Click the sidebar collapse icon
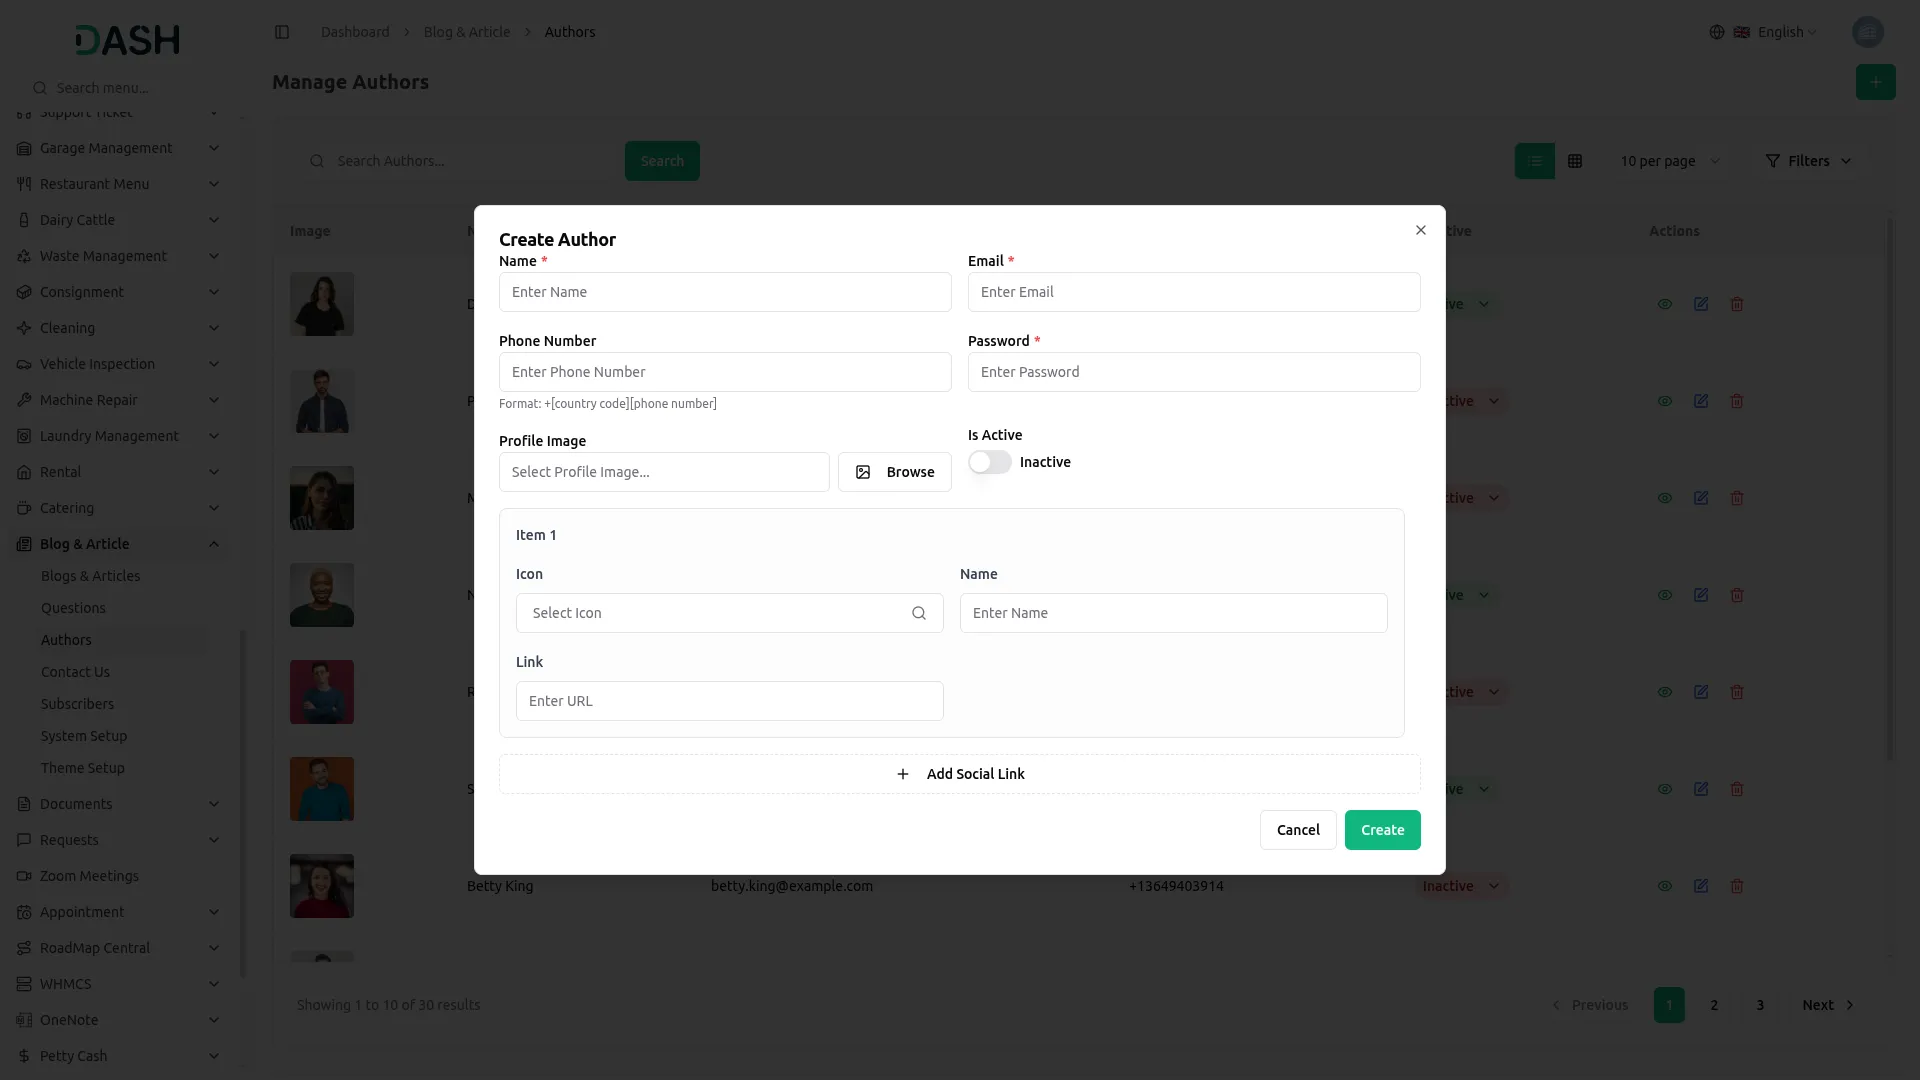 (x=282, y=32)
